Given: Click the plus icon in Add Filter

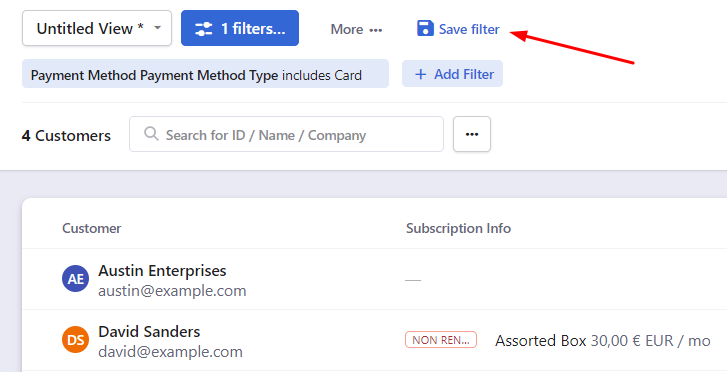Looking at the screenshot, I should pos(421,74).
